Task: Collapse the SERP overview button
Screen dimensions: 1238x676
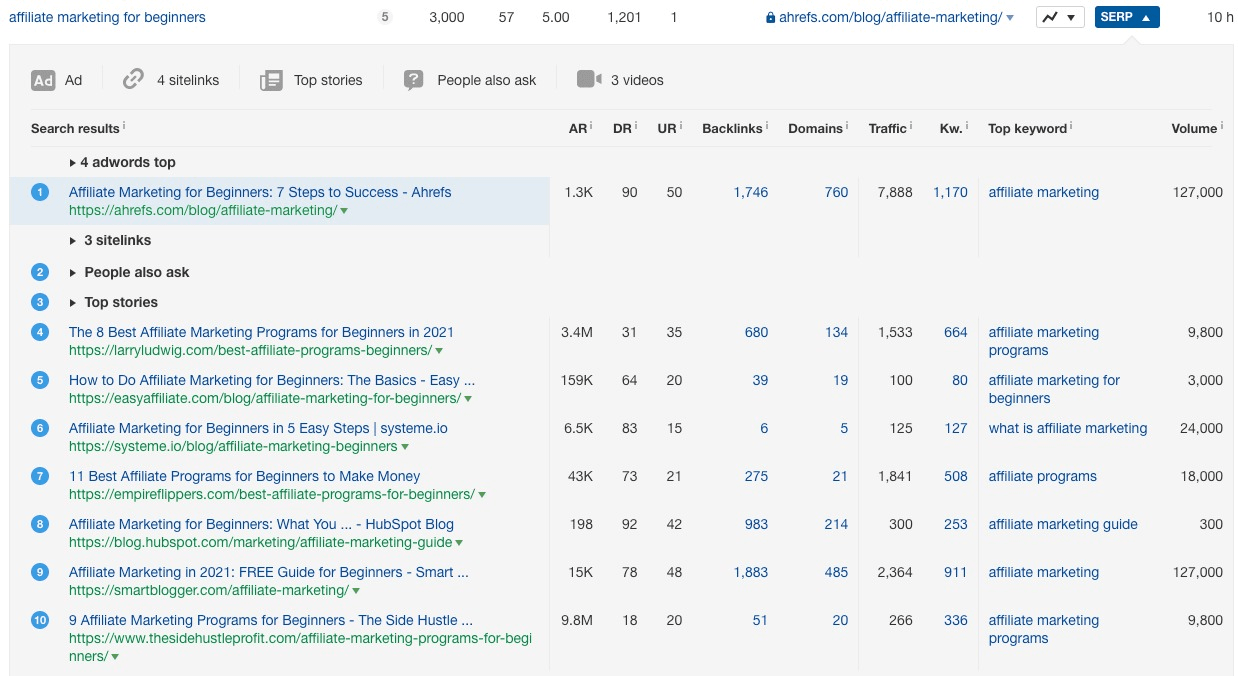Action: point(1127,17)
